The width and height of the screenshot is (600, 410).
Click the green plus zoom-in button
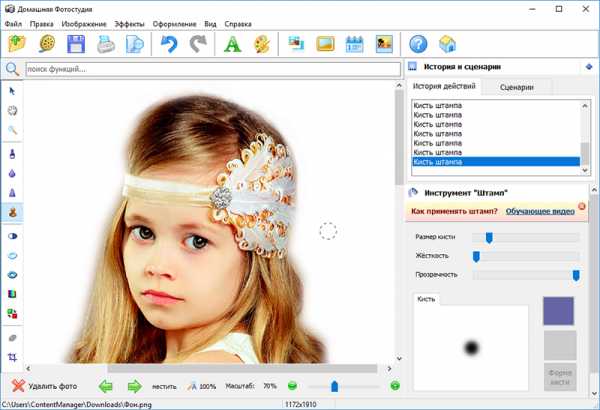394,385
